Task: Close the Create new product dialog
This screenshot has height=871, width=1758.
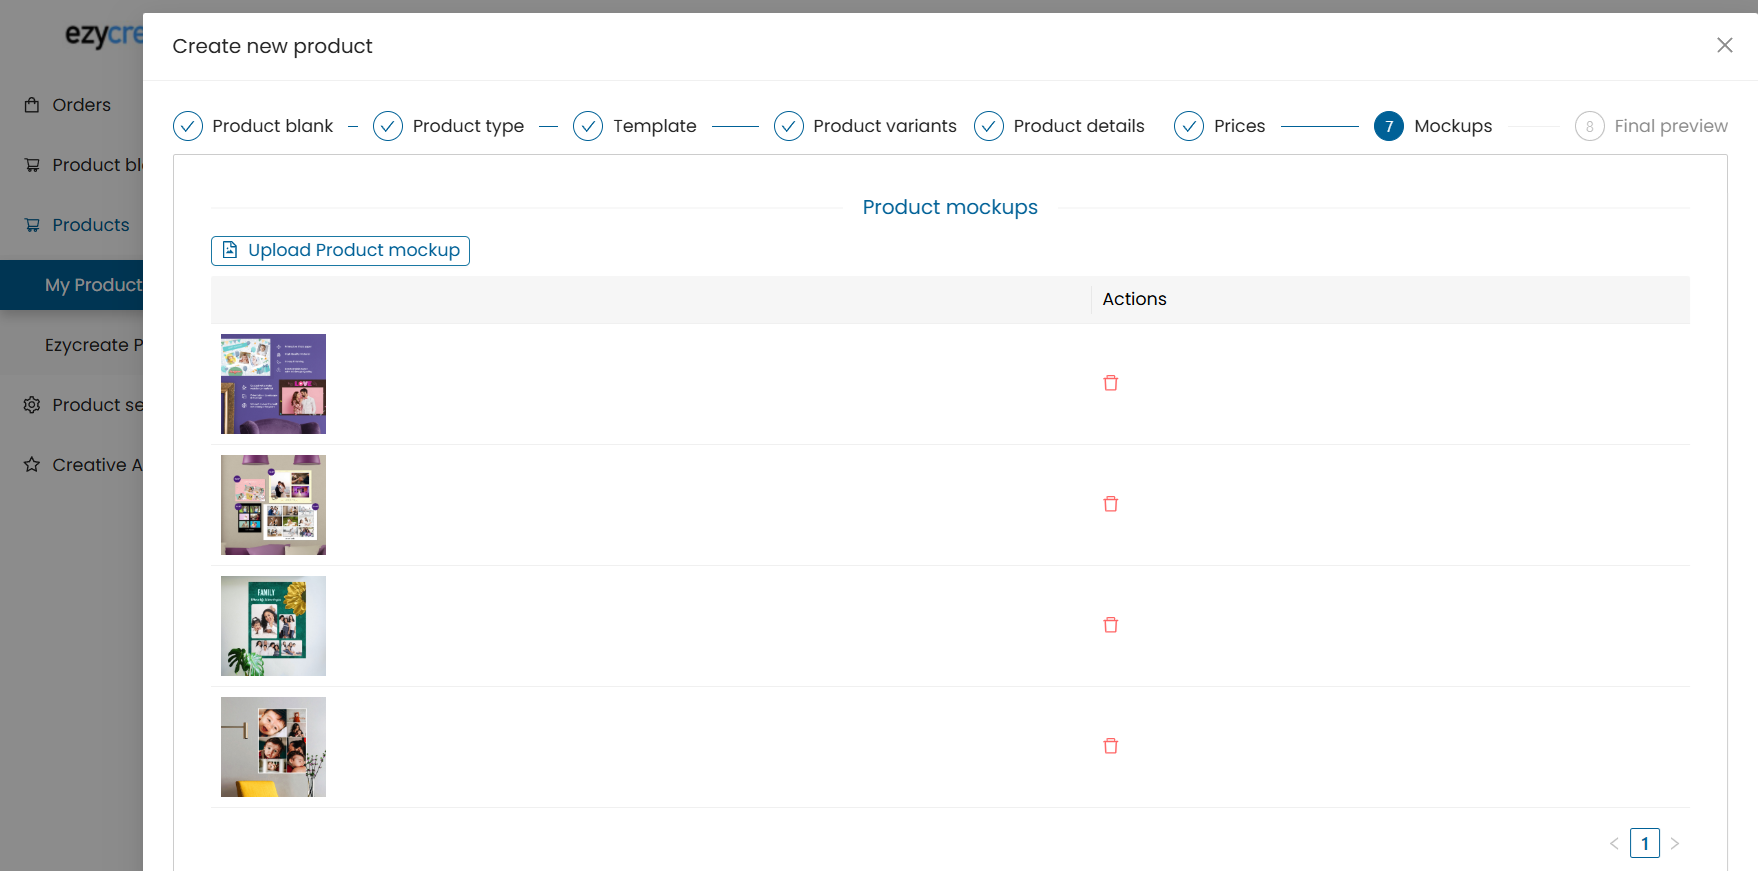Action: 1724,45
